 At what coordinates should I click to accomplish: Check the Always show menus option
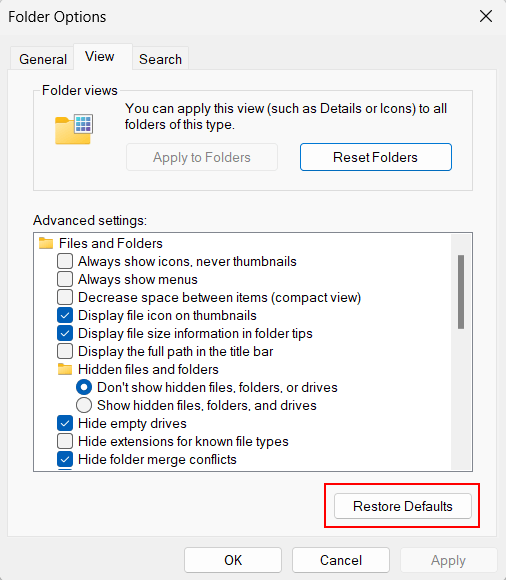point(65,279)
